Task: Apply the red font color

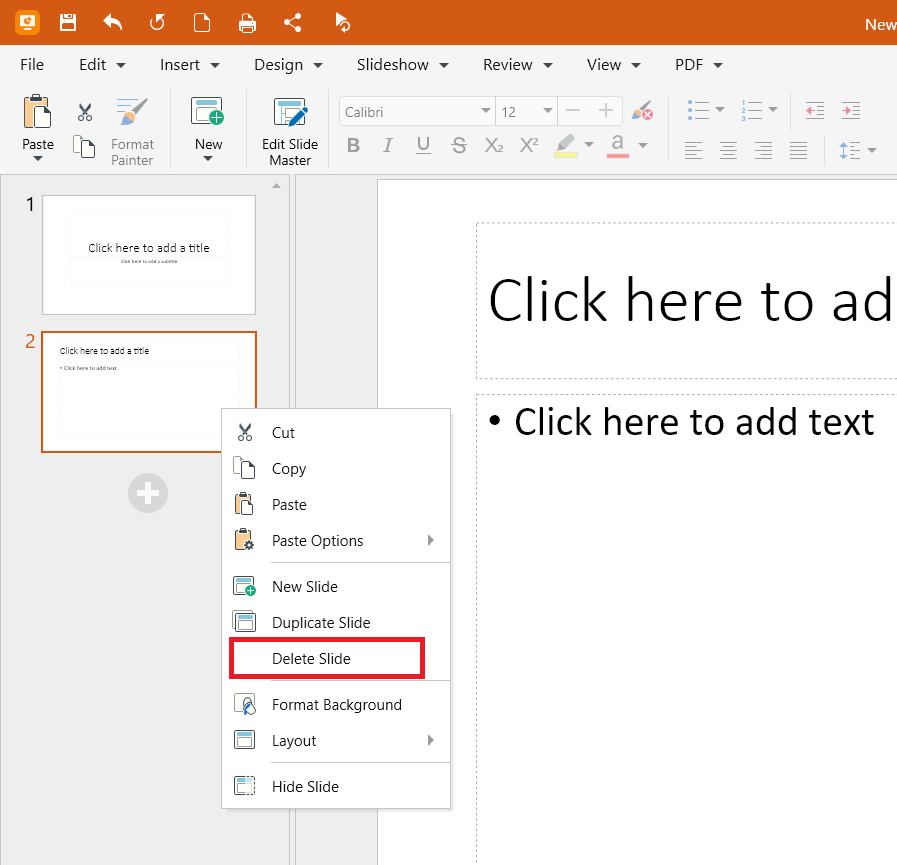Action: pyautogui.click(x=618, y=145)
